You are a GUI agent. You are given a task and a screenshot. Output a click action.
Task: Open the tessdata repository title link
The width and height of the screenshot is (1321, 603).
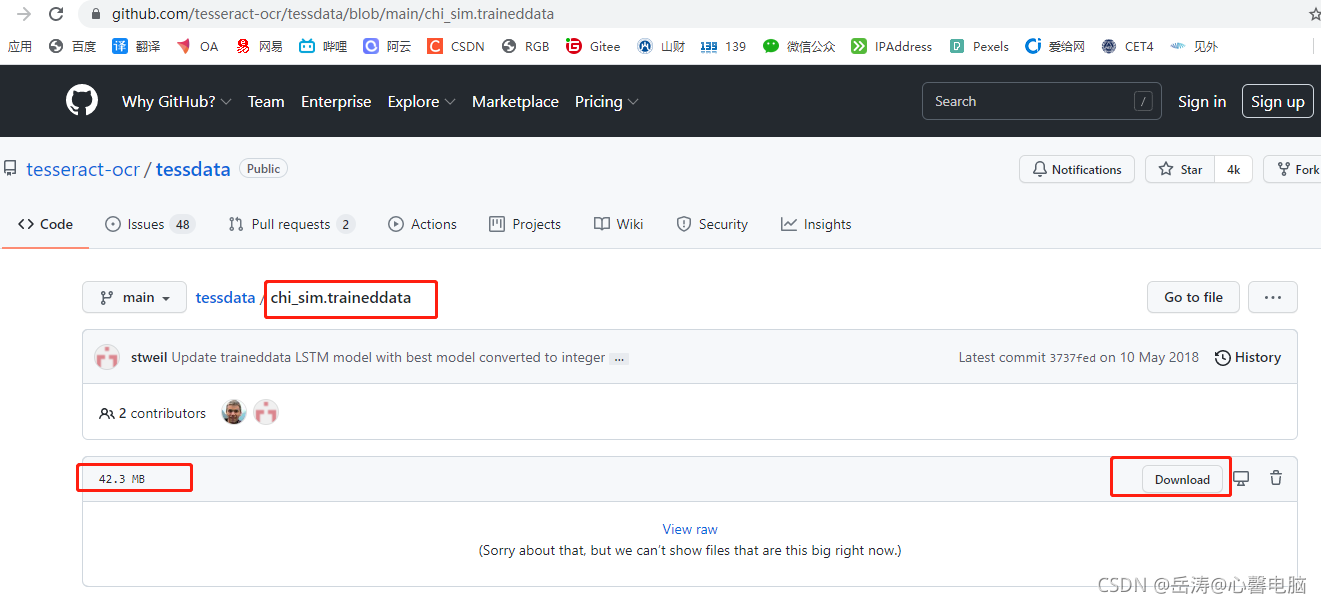tap(193, 169)
